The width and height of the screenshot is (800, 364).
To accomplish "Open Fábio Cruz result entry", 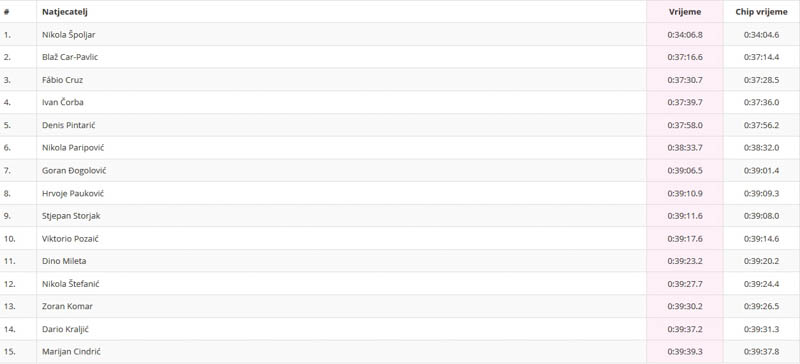I will tap(62, 80).
